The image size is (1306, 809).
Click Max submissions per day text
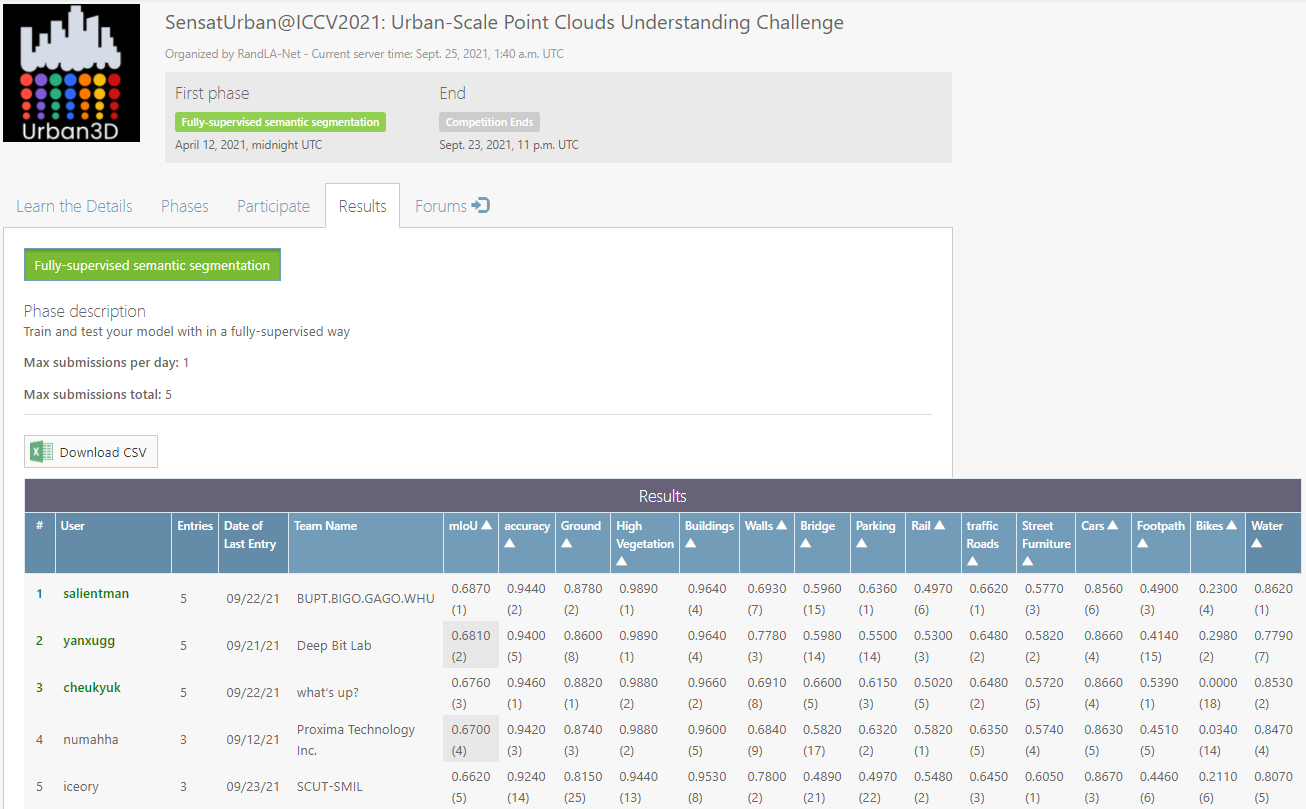point(106,362)
